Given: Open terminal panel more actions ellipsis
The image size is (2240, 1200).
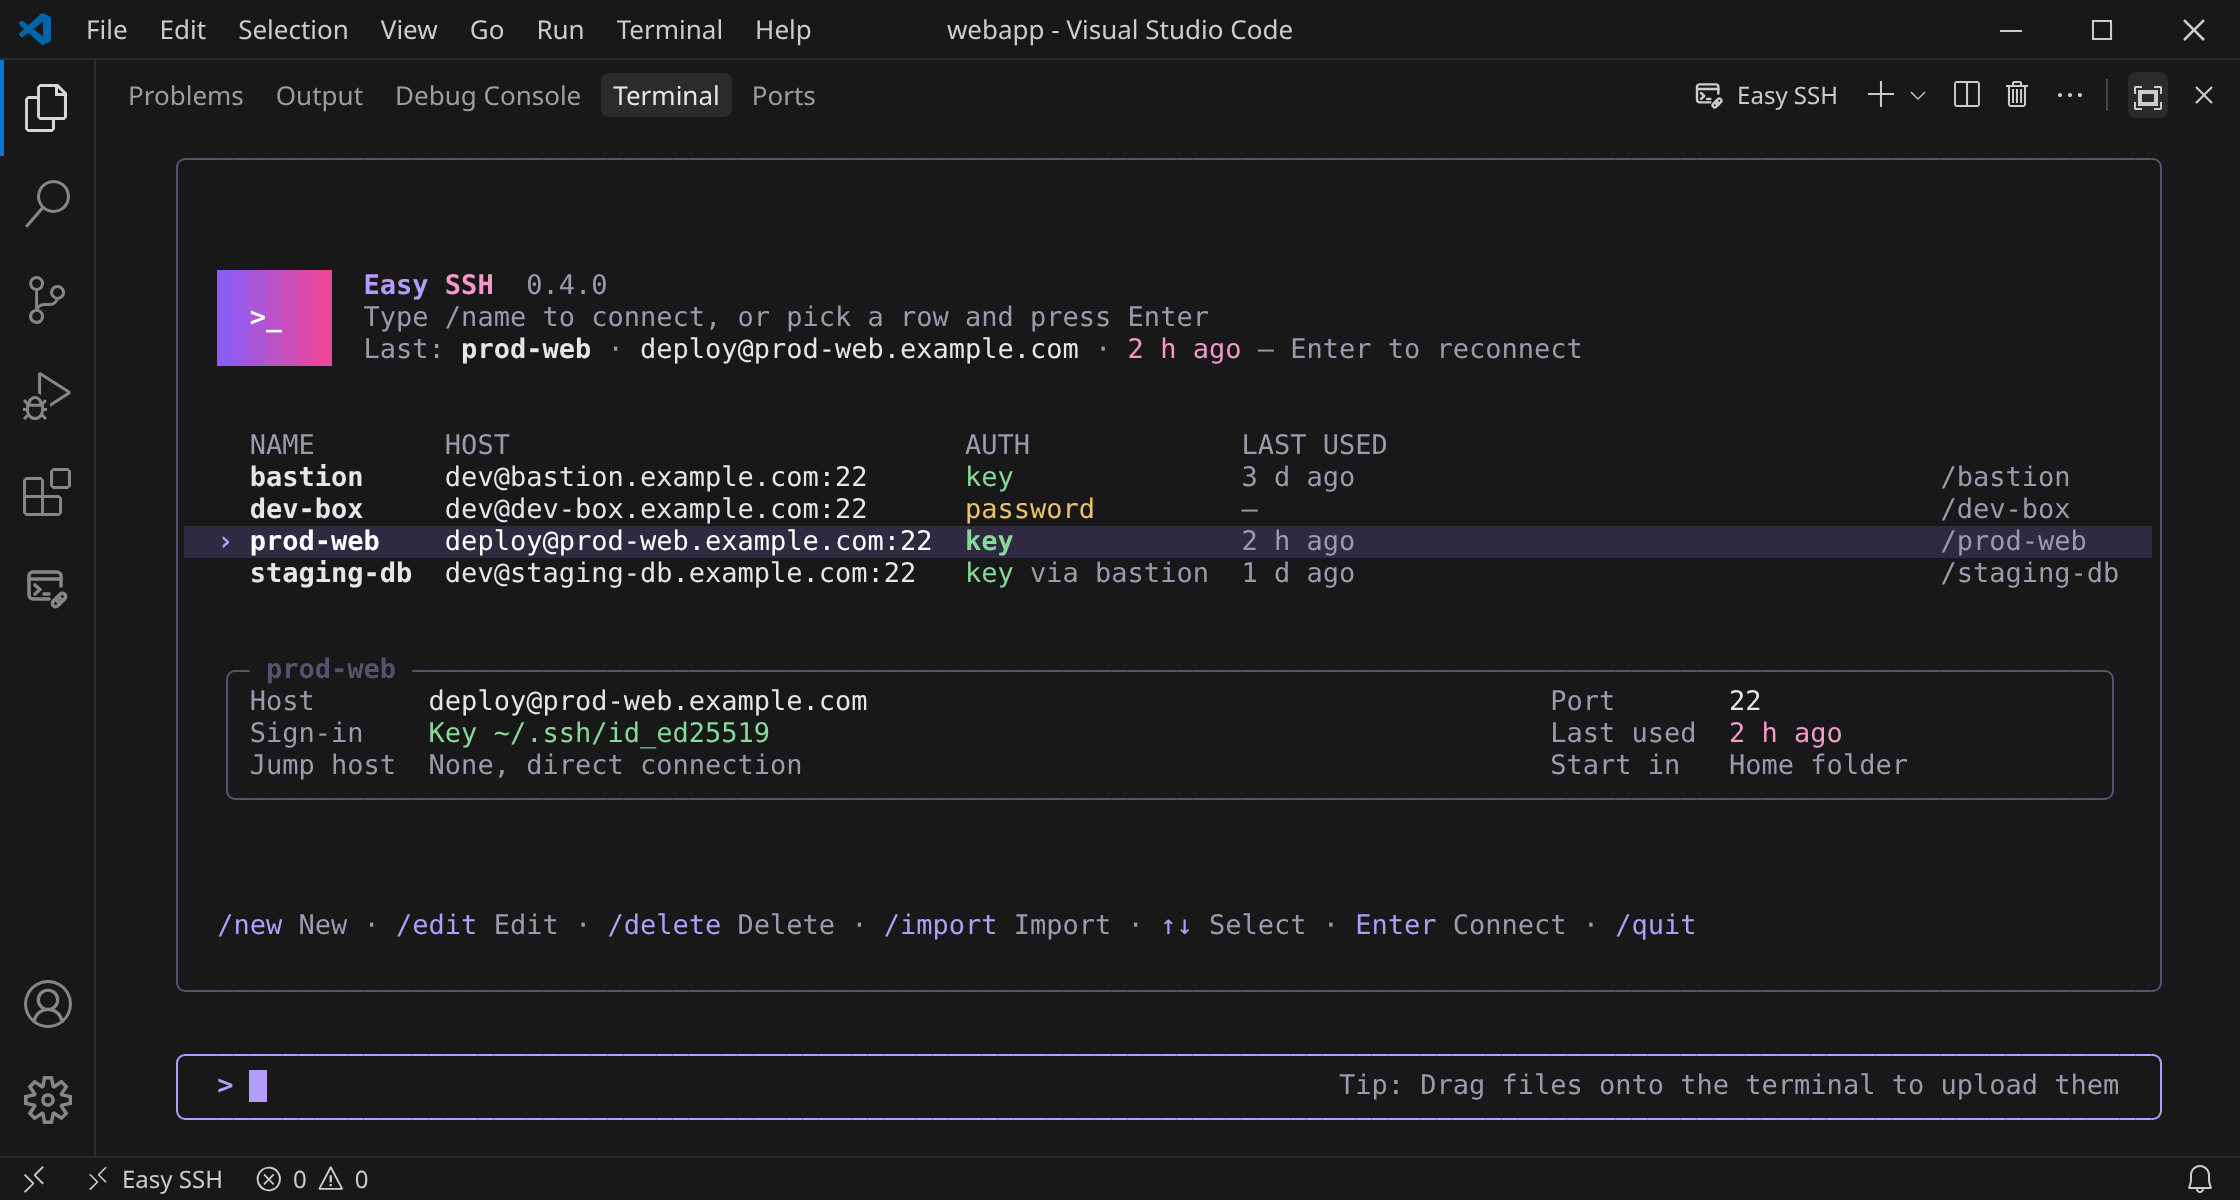Looking at the screenshot, I should (x=2069, y=95).
